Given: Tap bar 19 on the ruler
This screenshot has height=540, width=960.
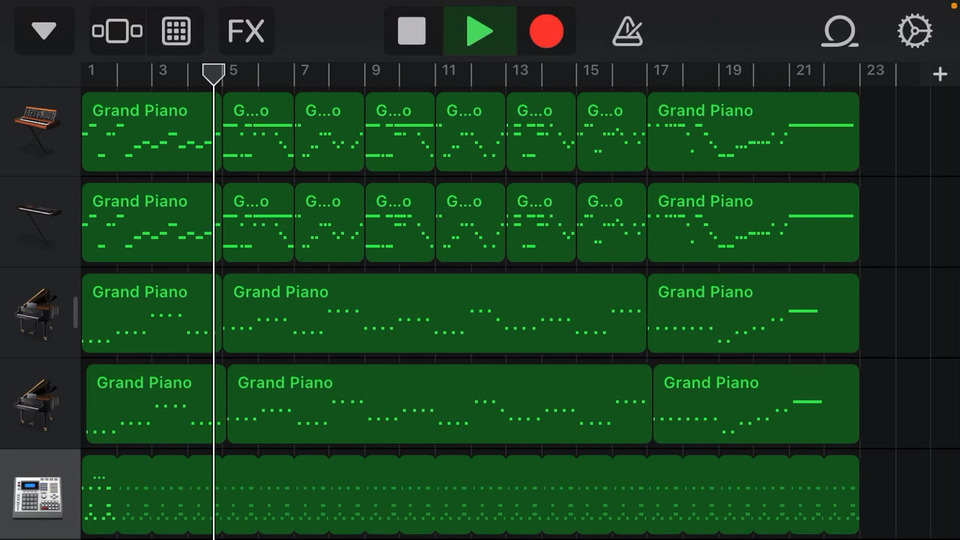Looking at the screenshot, I should coord(733,70).
